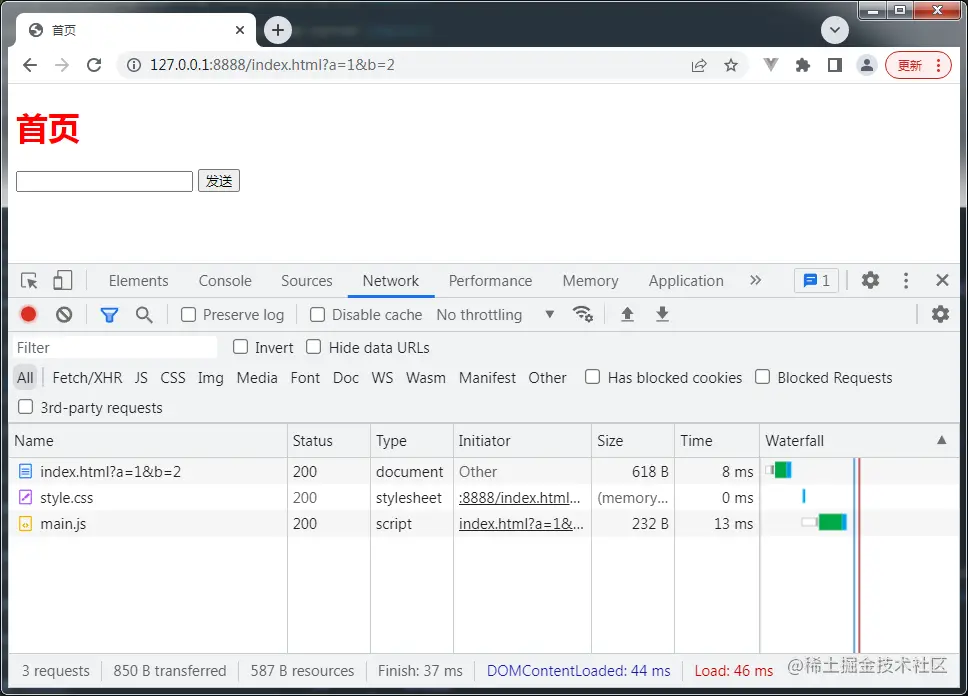Viewport: 968px width, 696px height.
Task: Check Hide data URLs checkbox
Action: 314,347
